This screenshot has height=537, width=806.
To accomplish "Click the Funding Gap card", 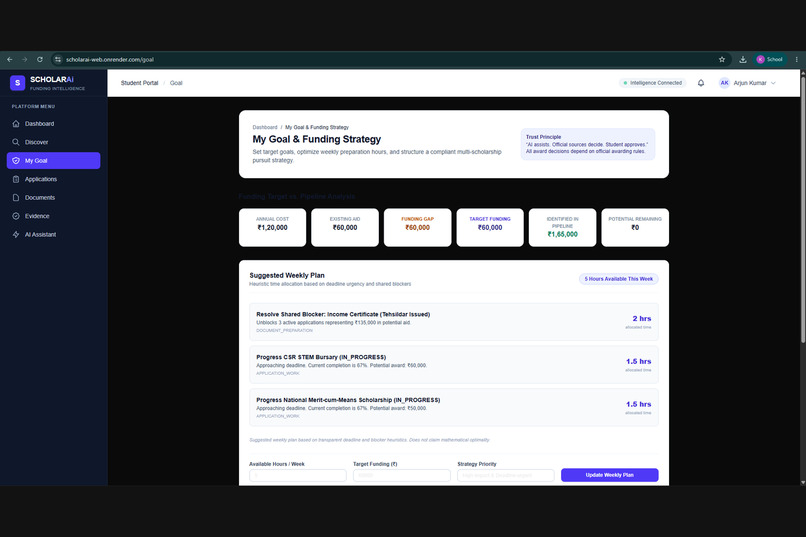I will 417,228.
